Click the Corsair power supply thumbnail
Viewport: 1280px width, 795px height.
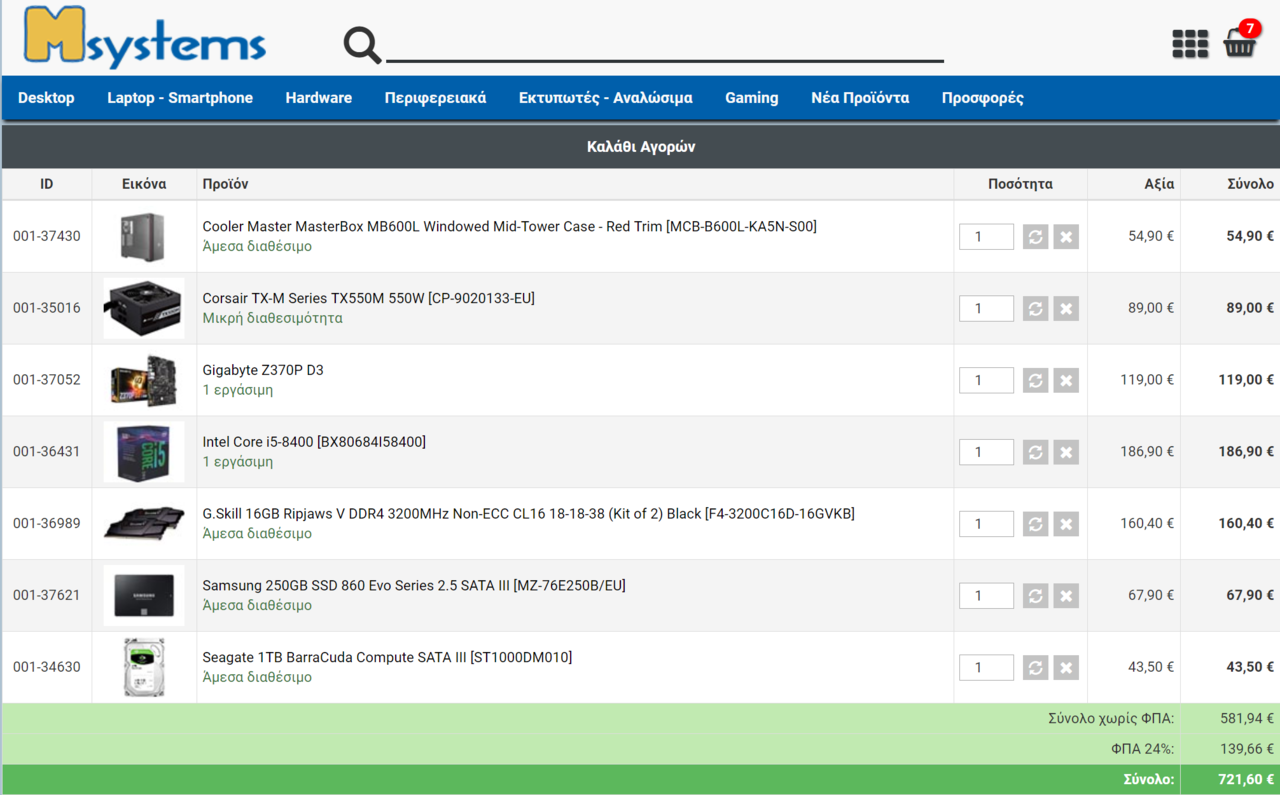(144, 308)
